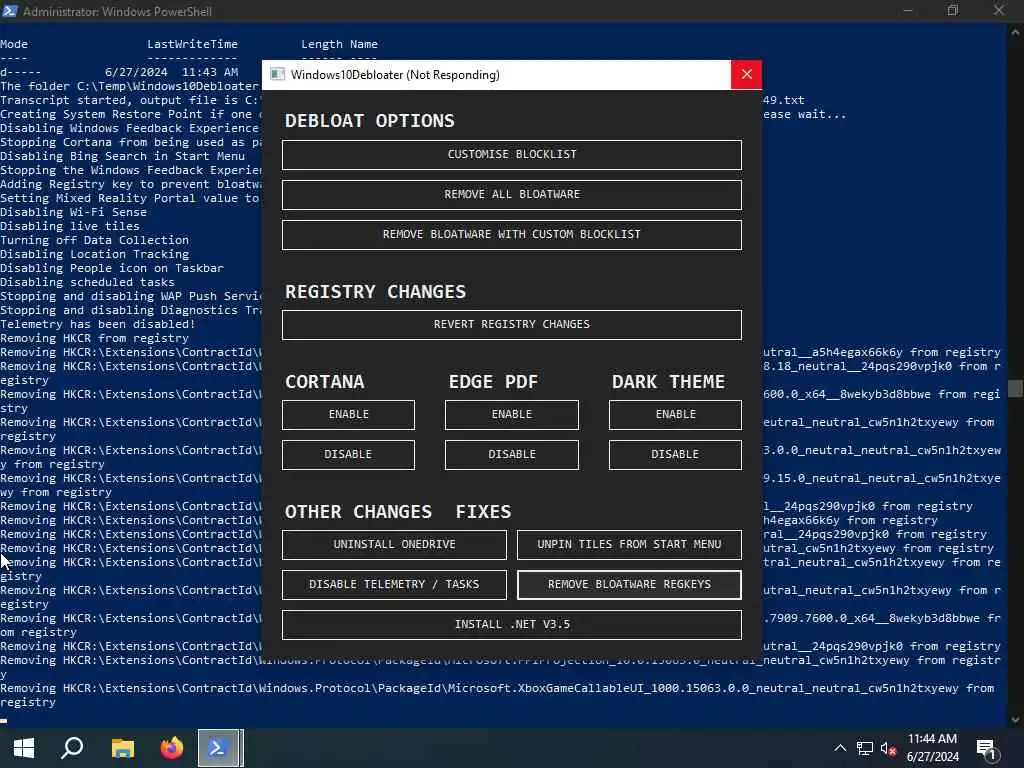Enable Dark Theme
Screen dimensions: 1024x768
[675, 415]
